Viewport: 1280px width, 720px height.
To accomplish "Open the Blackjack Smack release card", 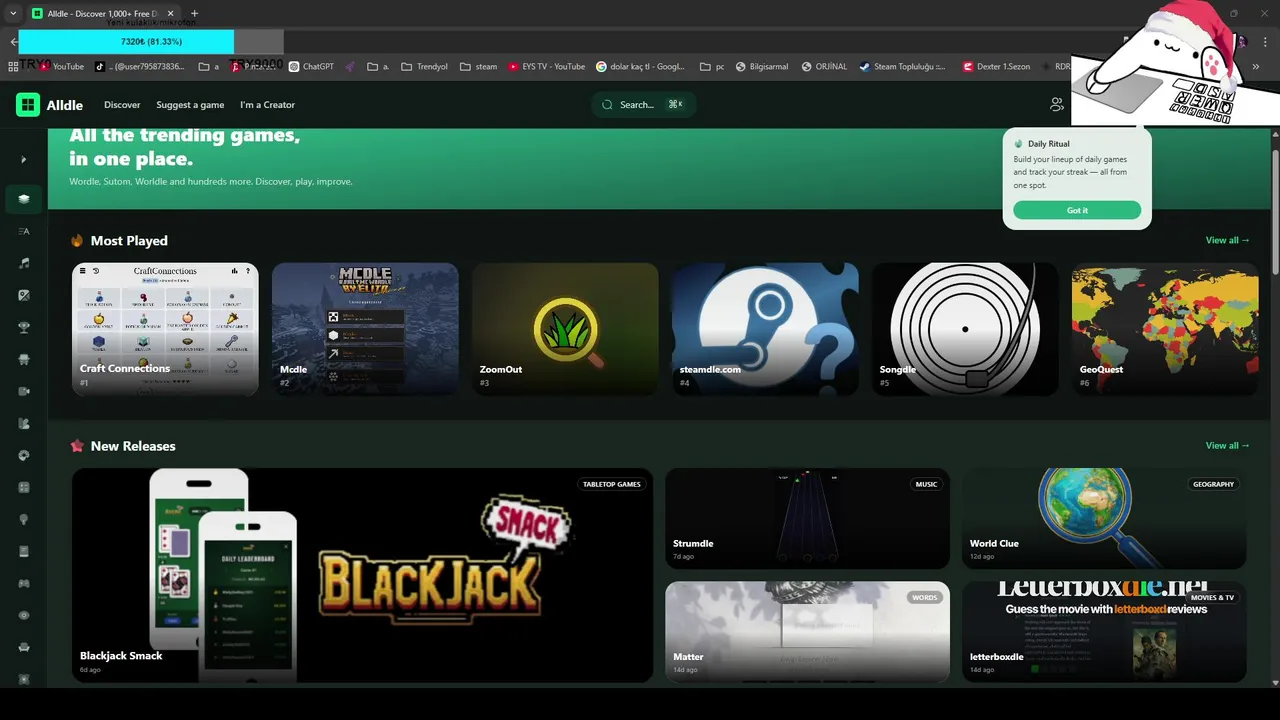I will coord(362,575).
